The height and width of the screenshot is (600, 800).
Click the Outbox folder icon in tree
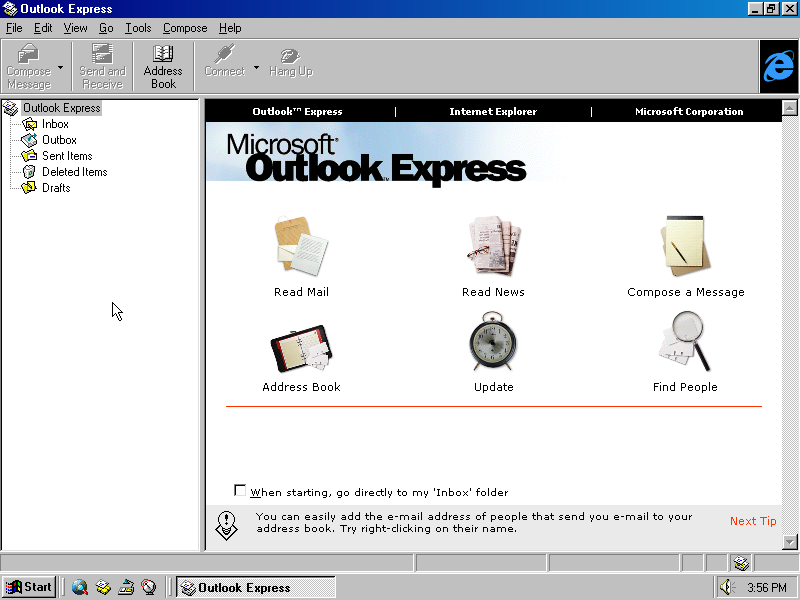pos(30,140)
